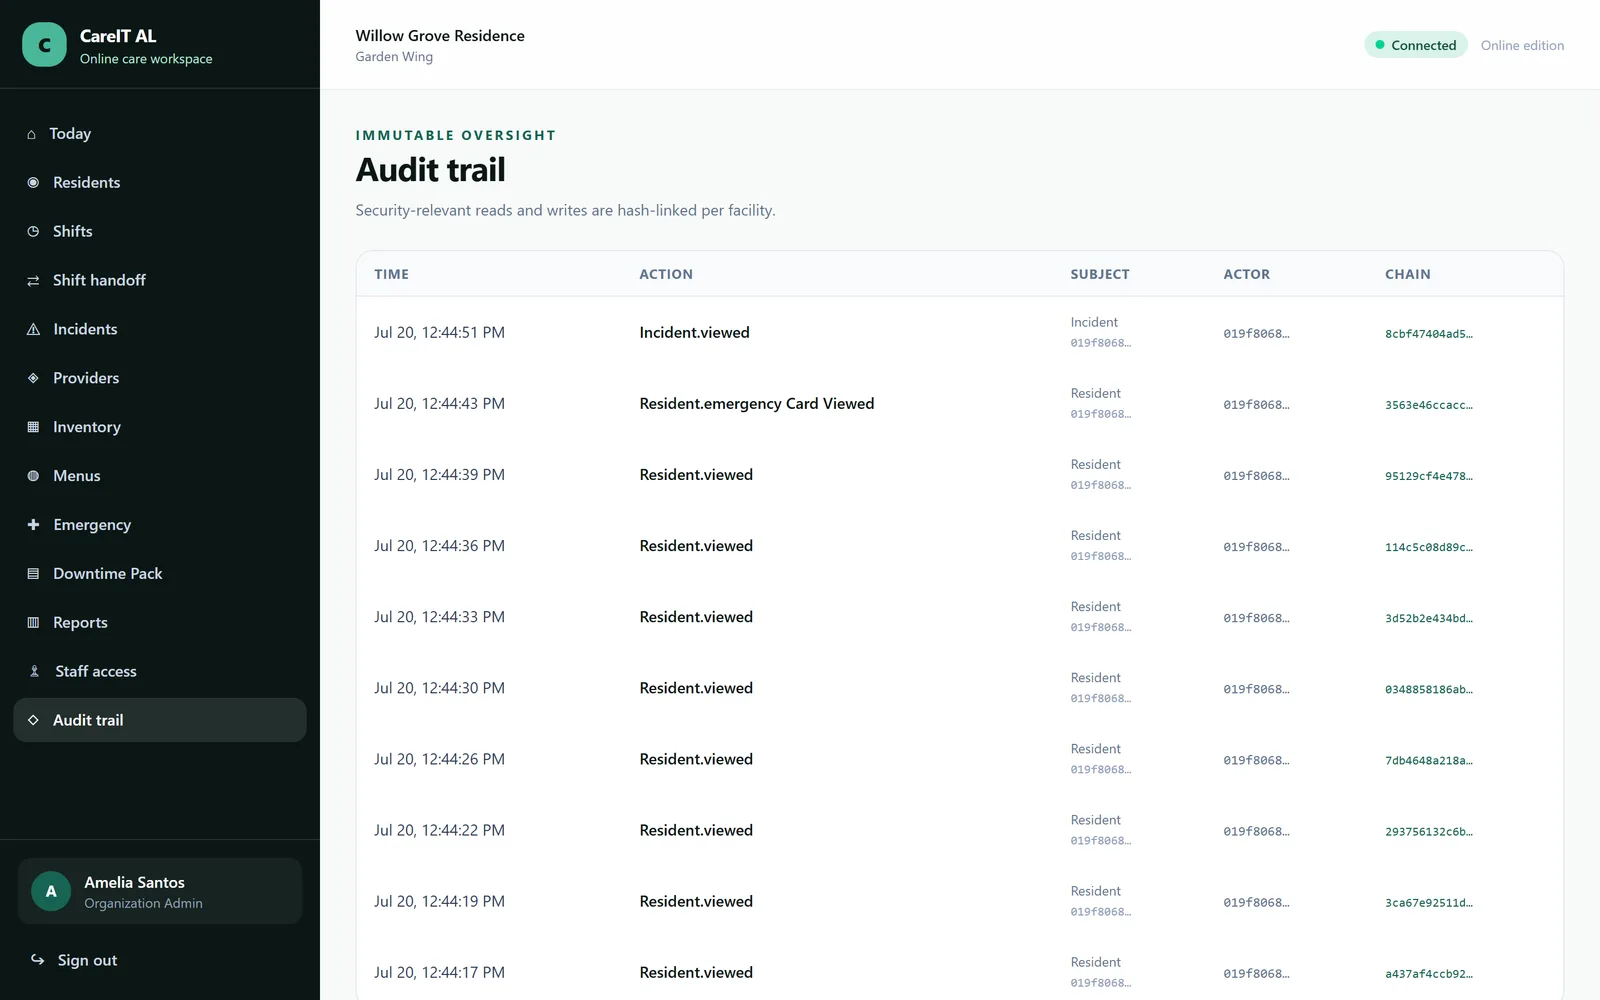This screenshot has height=1000, width=1600.
Task: Click the Sign out arrow icon
Action: click(x=37, y=960)
